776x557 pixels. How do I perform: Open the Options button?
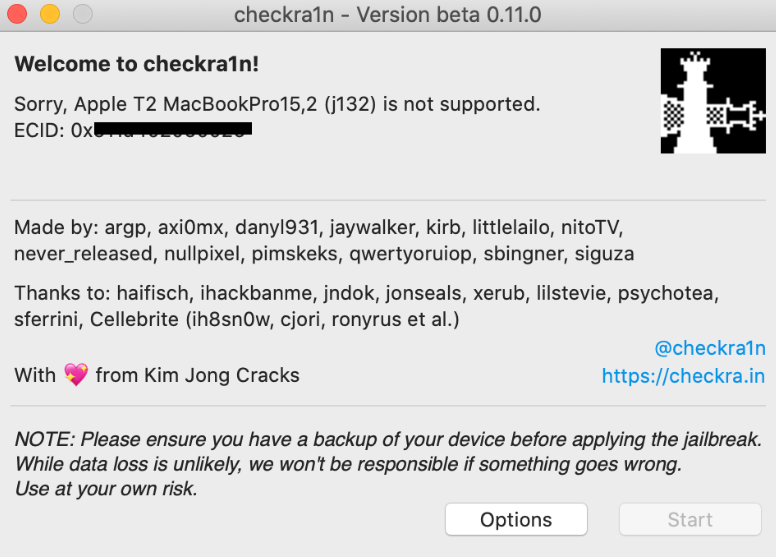tap(516, 519)
